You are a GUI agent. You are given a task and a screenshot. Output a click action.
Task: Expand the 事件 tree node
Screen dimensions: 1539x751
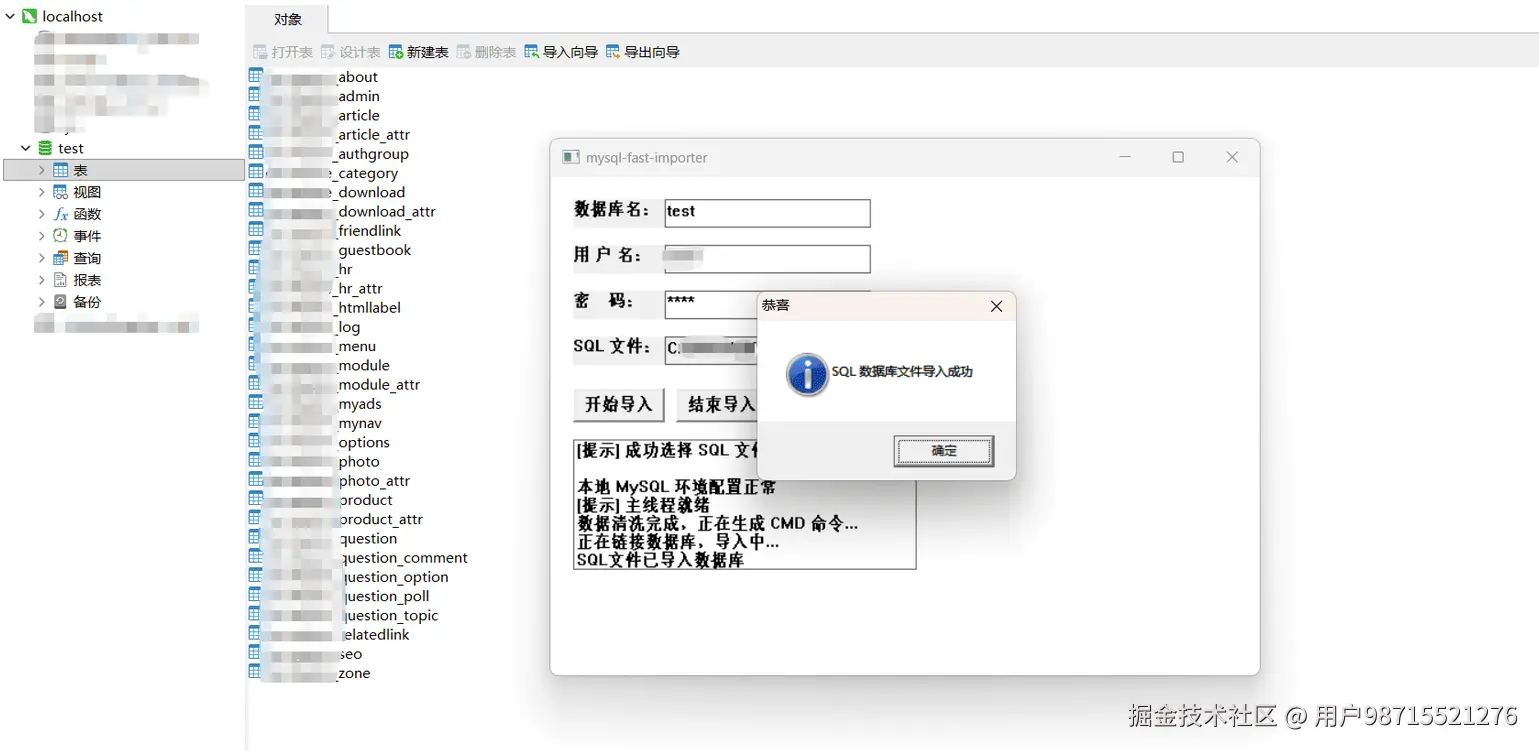coord(41,236)
